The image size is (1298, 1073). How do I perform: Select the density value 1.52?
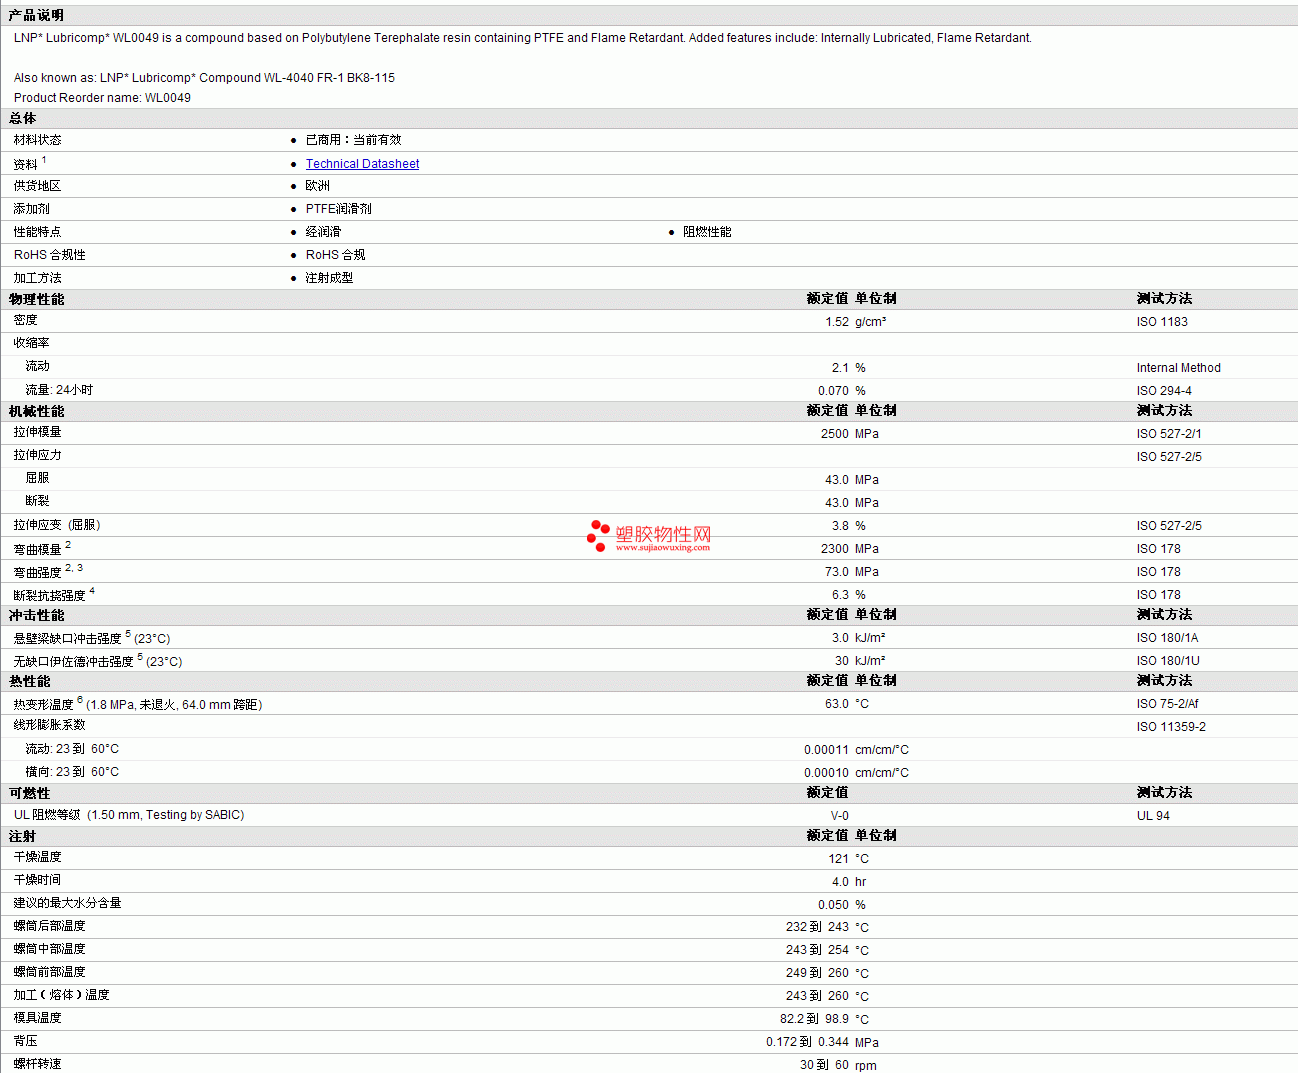(x=837, y=322)
